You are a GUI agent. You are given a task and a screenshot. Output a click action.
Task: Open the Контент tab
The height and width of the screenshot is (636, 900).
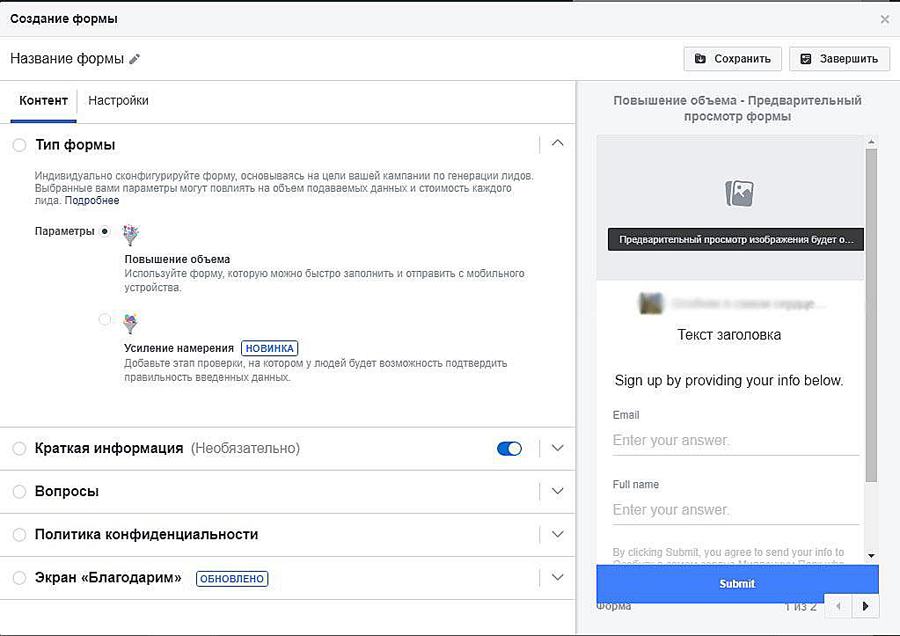43,101
